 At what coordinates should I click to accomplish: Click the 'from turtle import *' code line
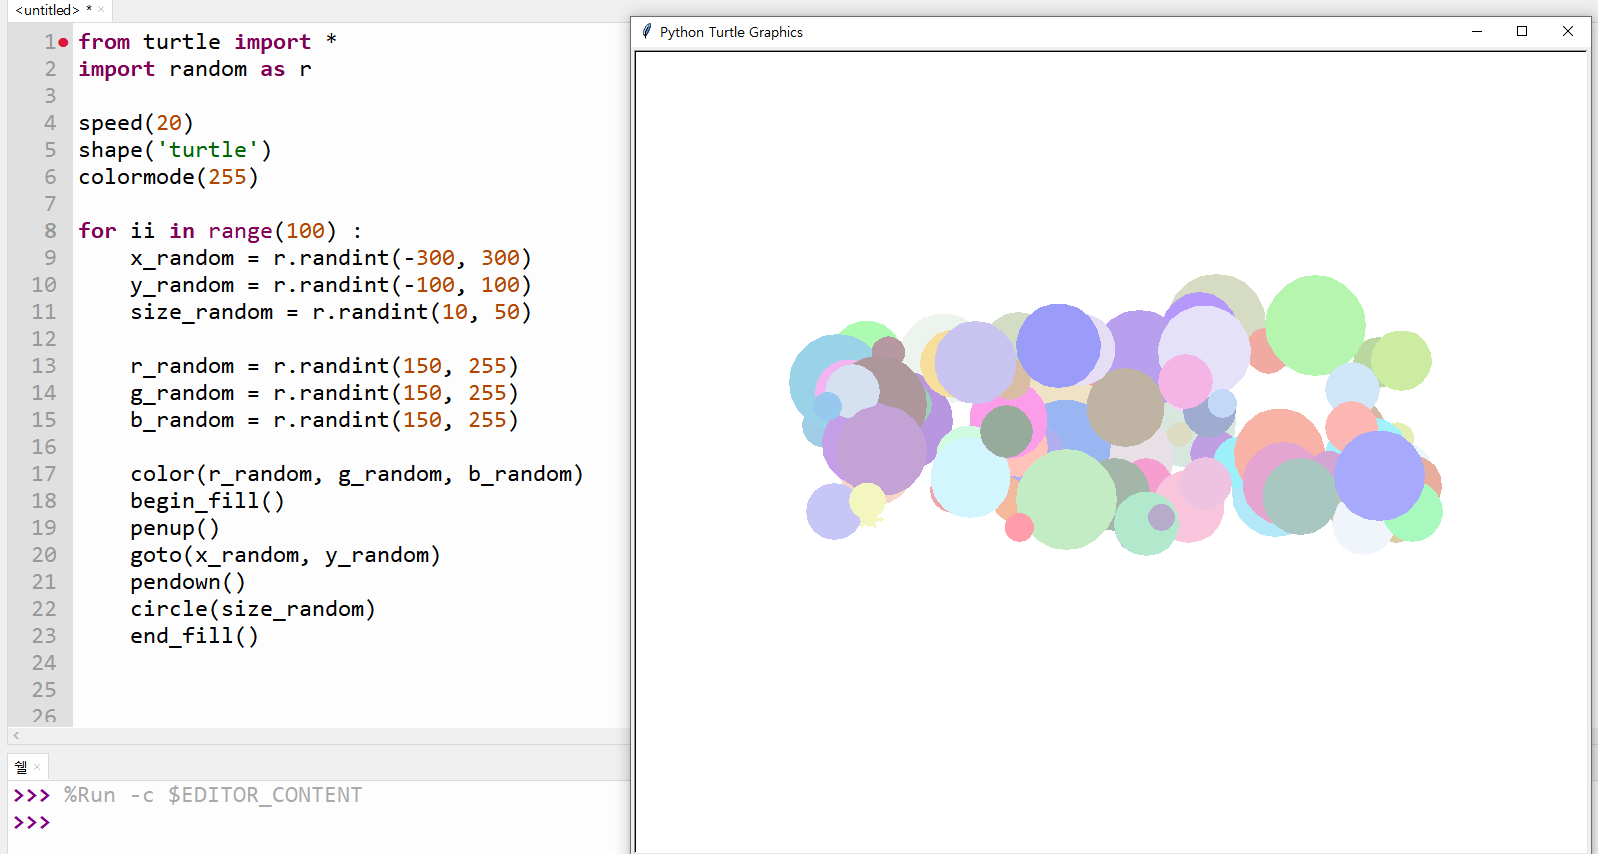(208, 42)
